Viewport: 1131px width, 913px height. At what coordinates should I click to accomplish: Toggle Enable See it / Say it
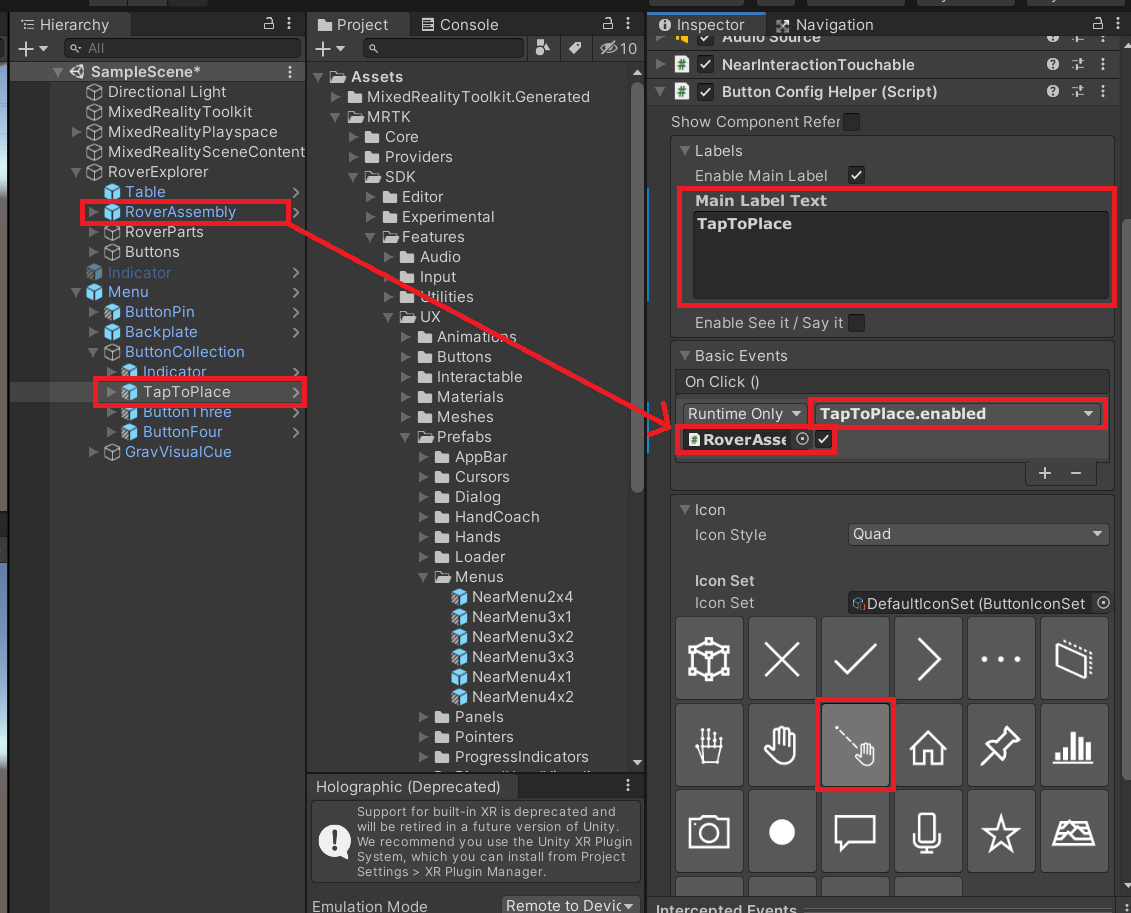click(856, 323)
